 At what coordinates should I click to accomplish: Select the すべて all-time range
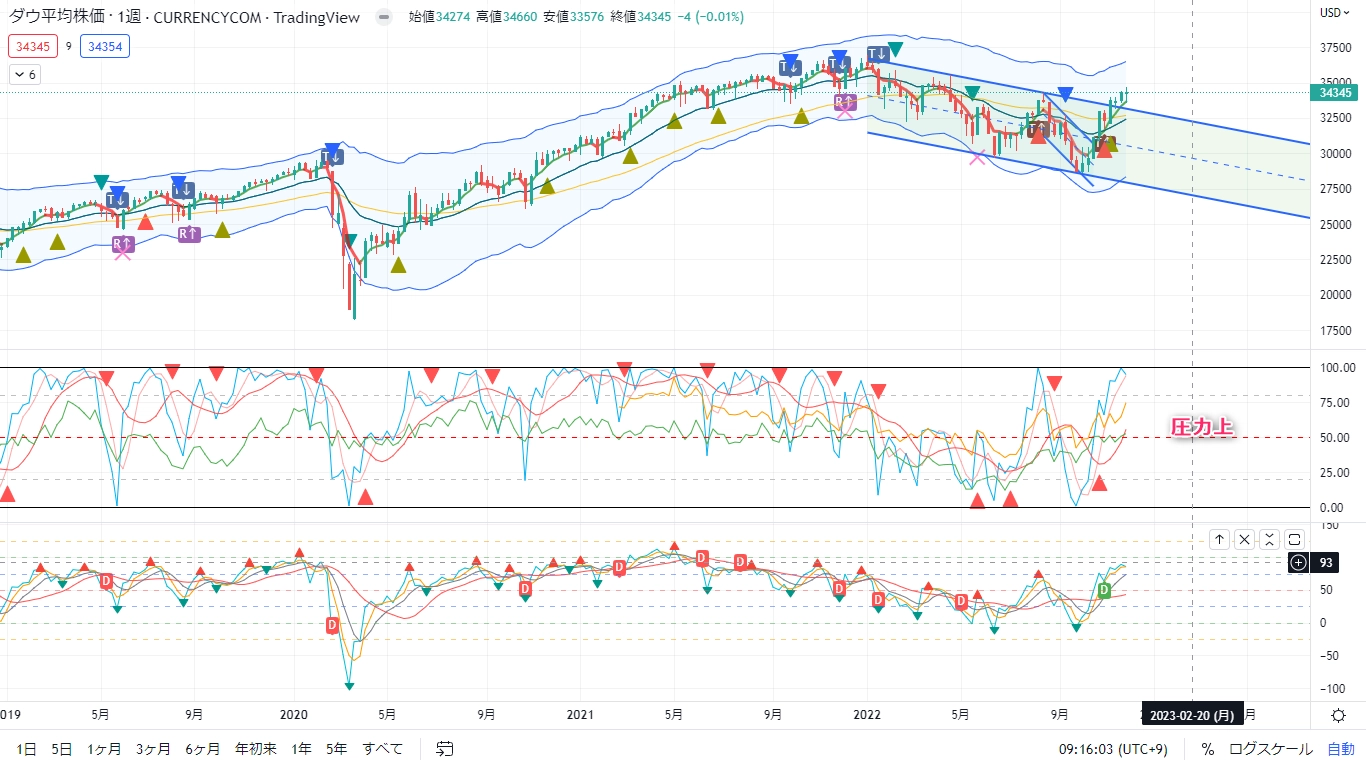pyautogui.click(x=383, y=749)
